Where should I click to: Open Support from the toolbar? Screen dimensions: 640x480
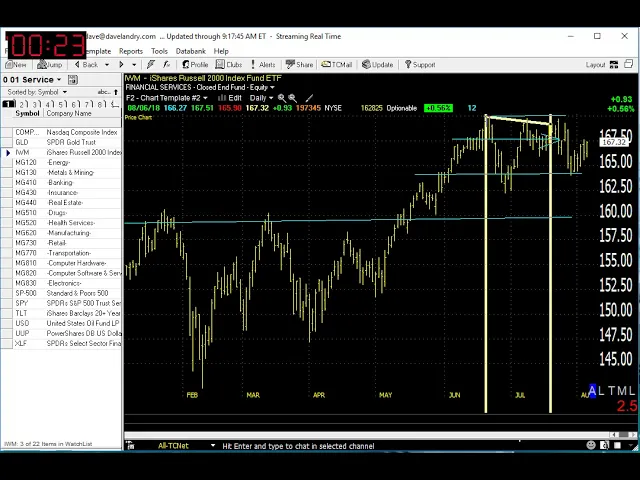tap(420, 64)
